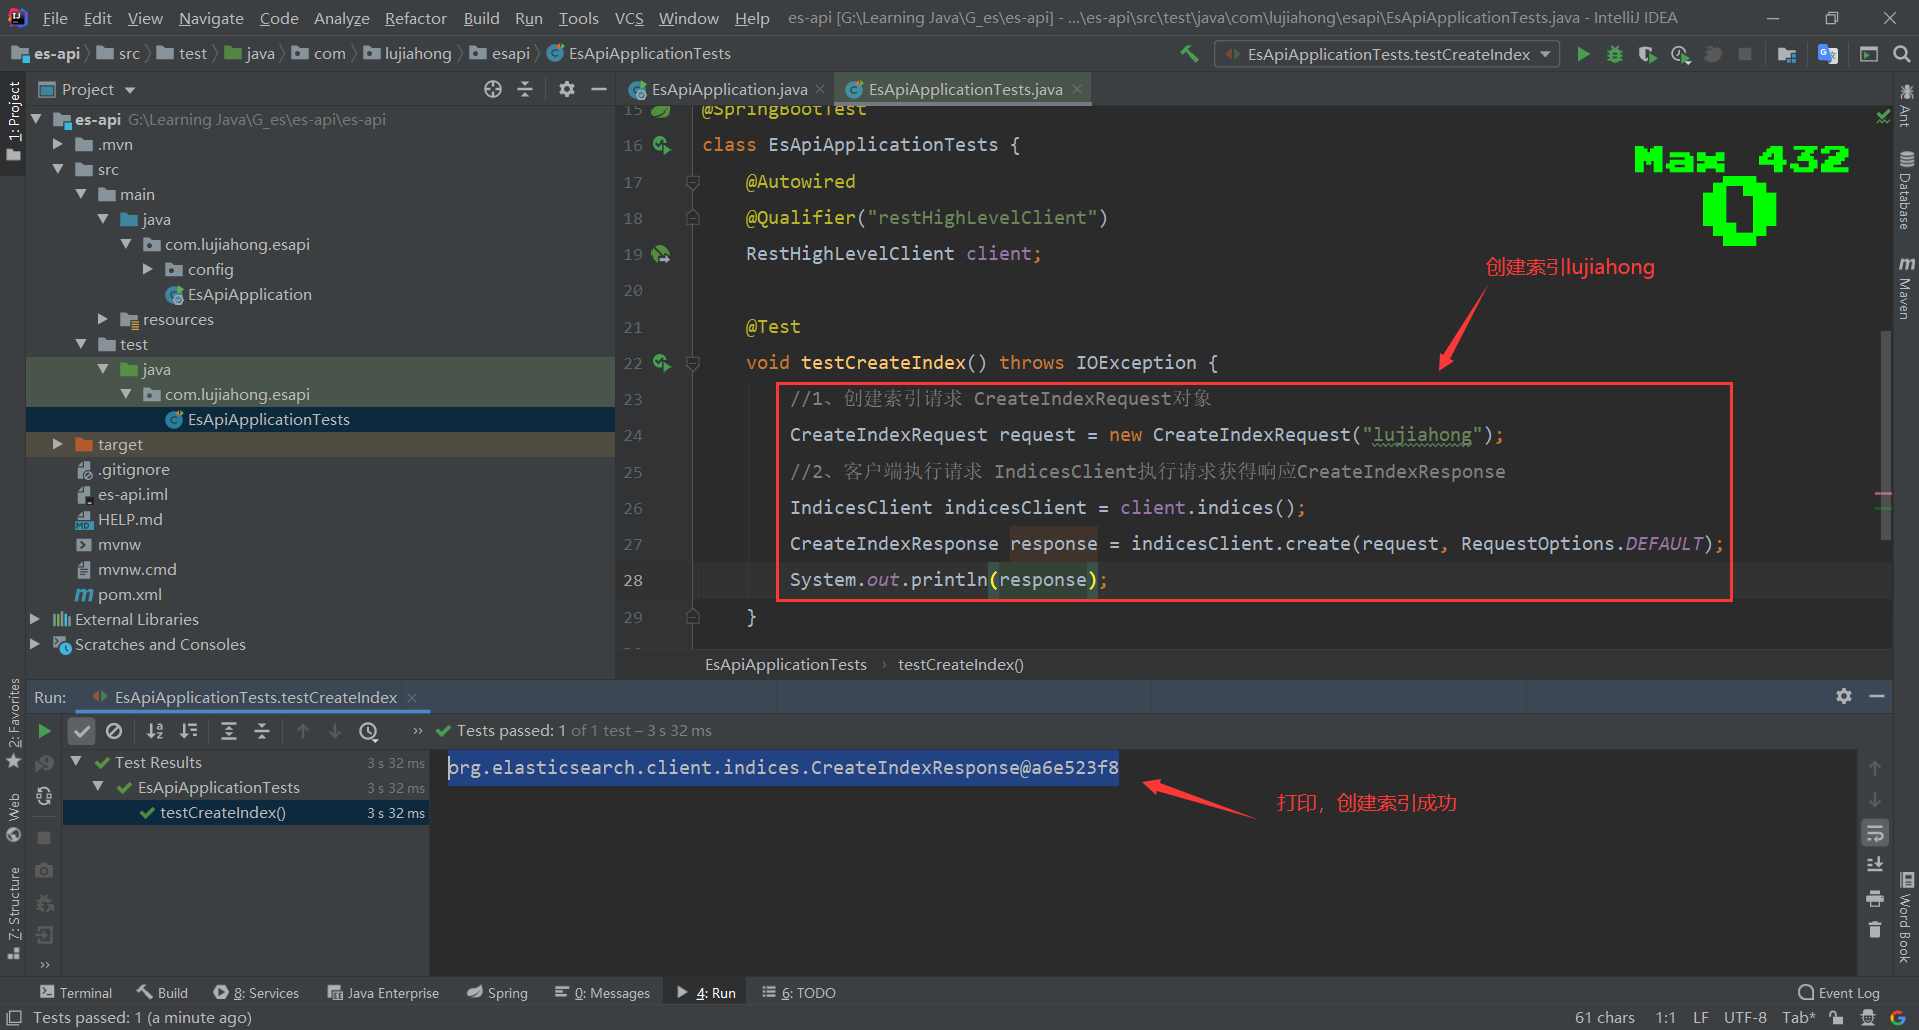Toggle Show Passed tests checkmark button
Image resolution: width=1919 pixels, height=1030 pixels.
[x=82, y=731]
